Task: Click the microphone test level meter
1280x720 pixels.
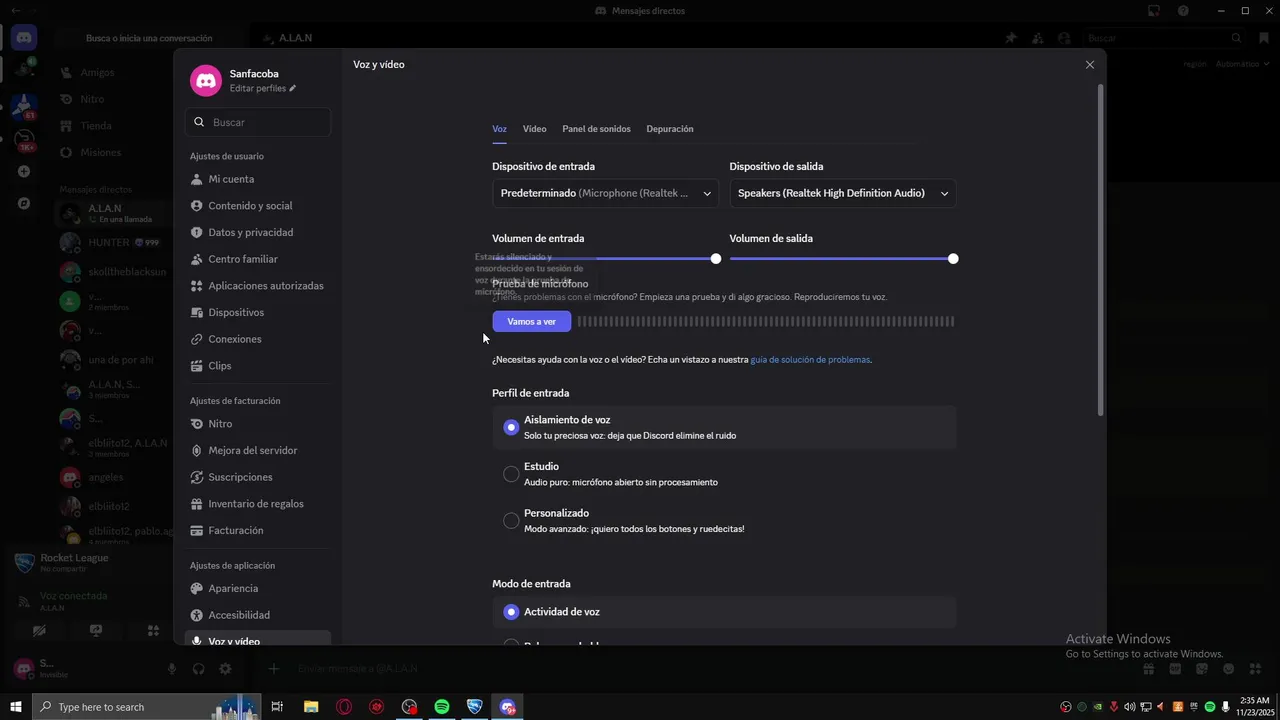Action: [x=766, y=322]
